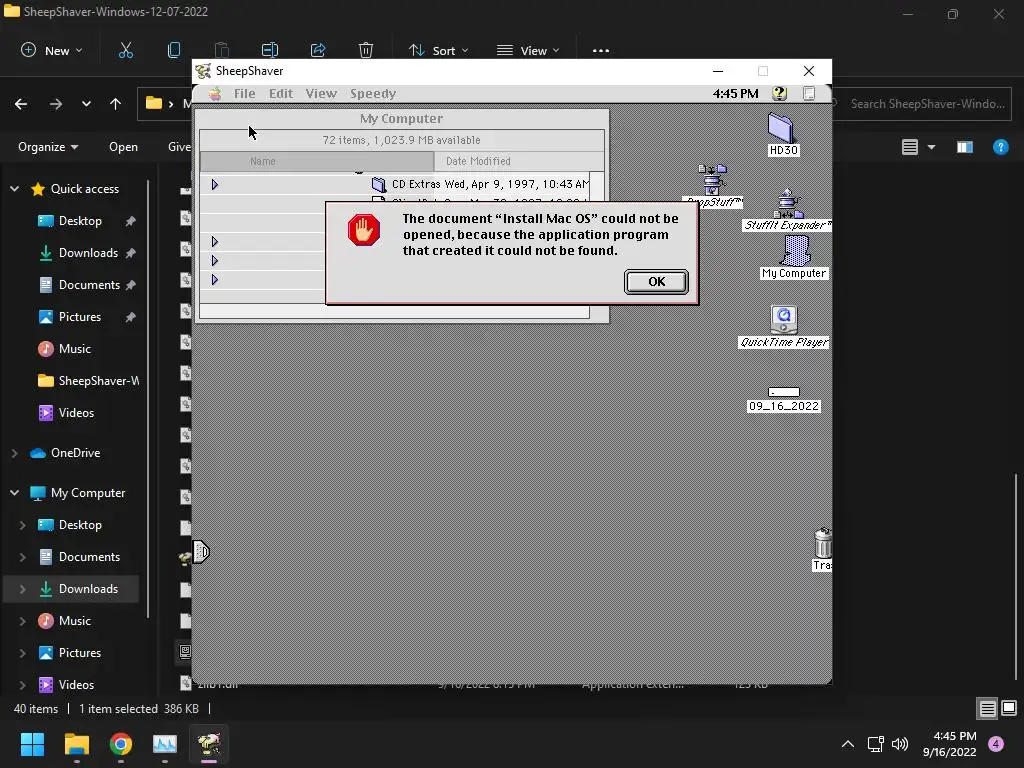Open the application switcher menu icon
The height and width of the screenshot is (768, 1024).
[808, 93]
